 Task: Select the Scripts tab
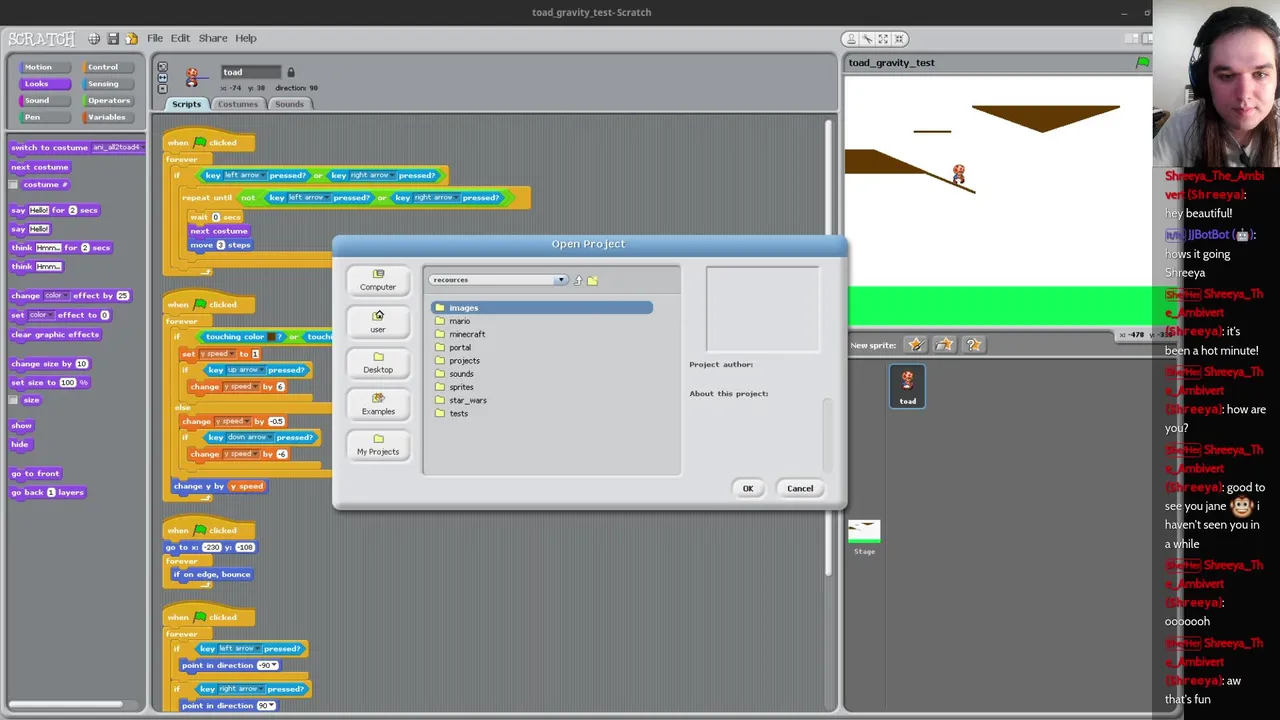(x=186, y=104)
